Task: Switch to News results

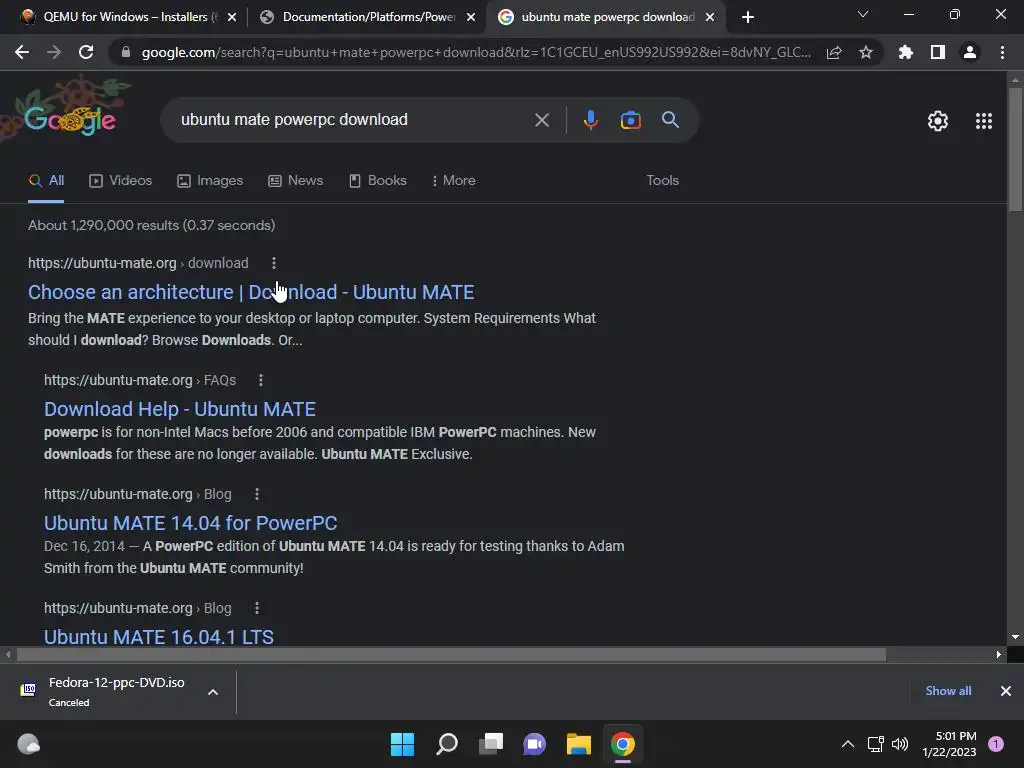Action: click(x=295, y=181)
